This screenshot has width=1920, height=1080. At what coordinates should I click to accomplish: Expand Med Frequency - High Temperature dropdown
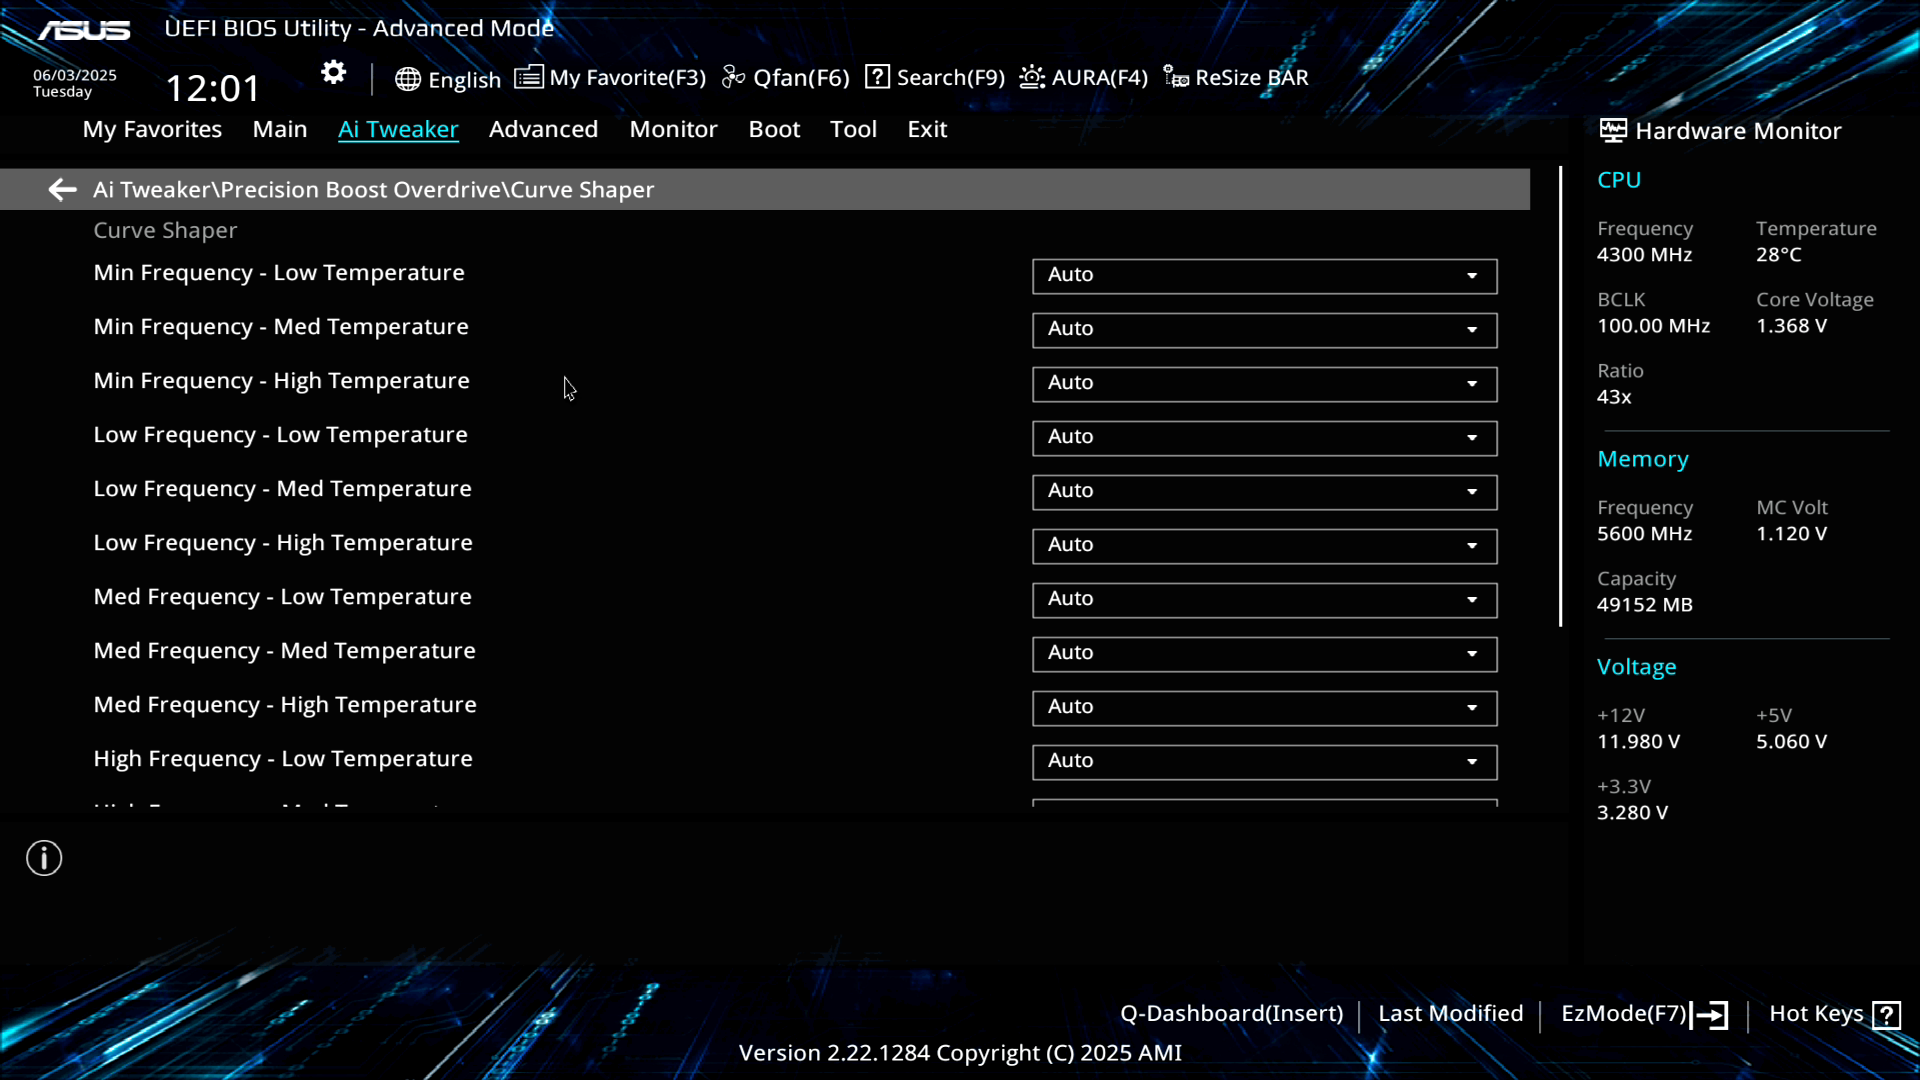click(1264, 707)
